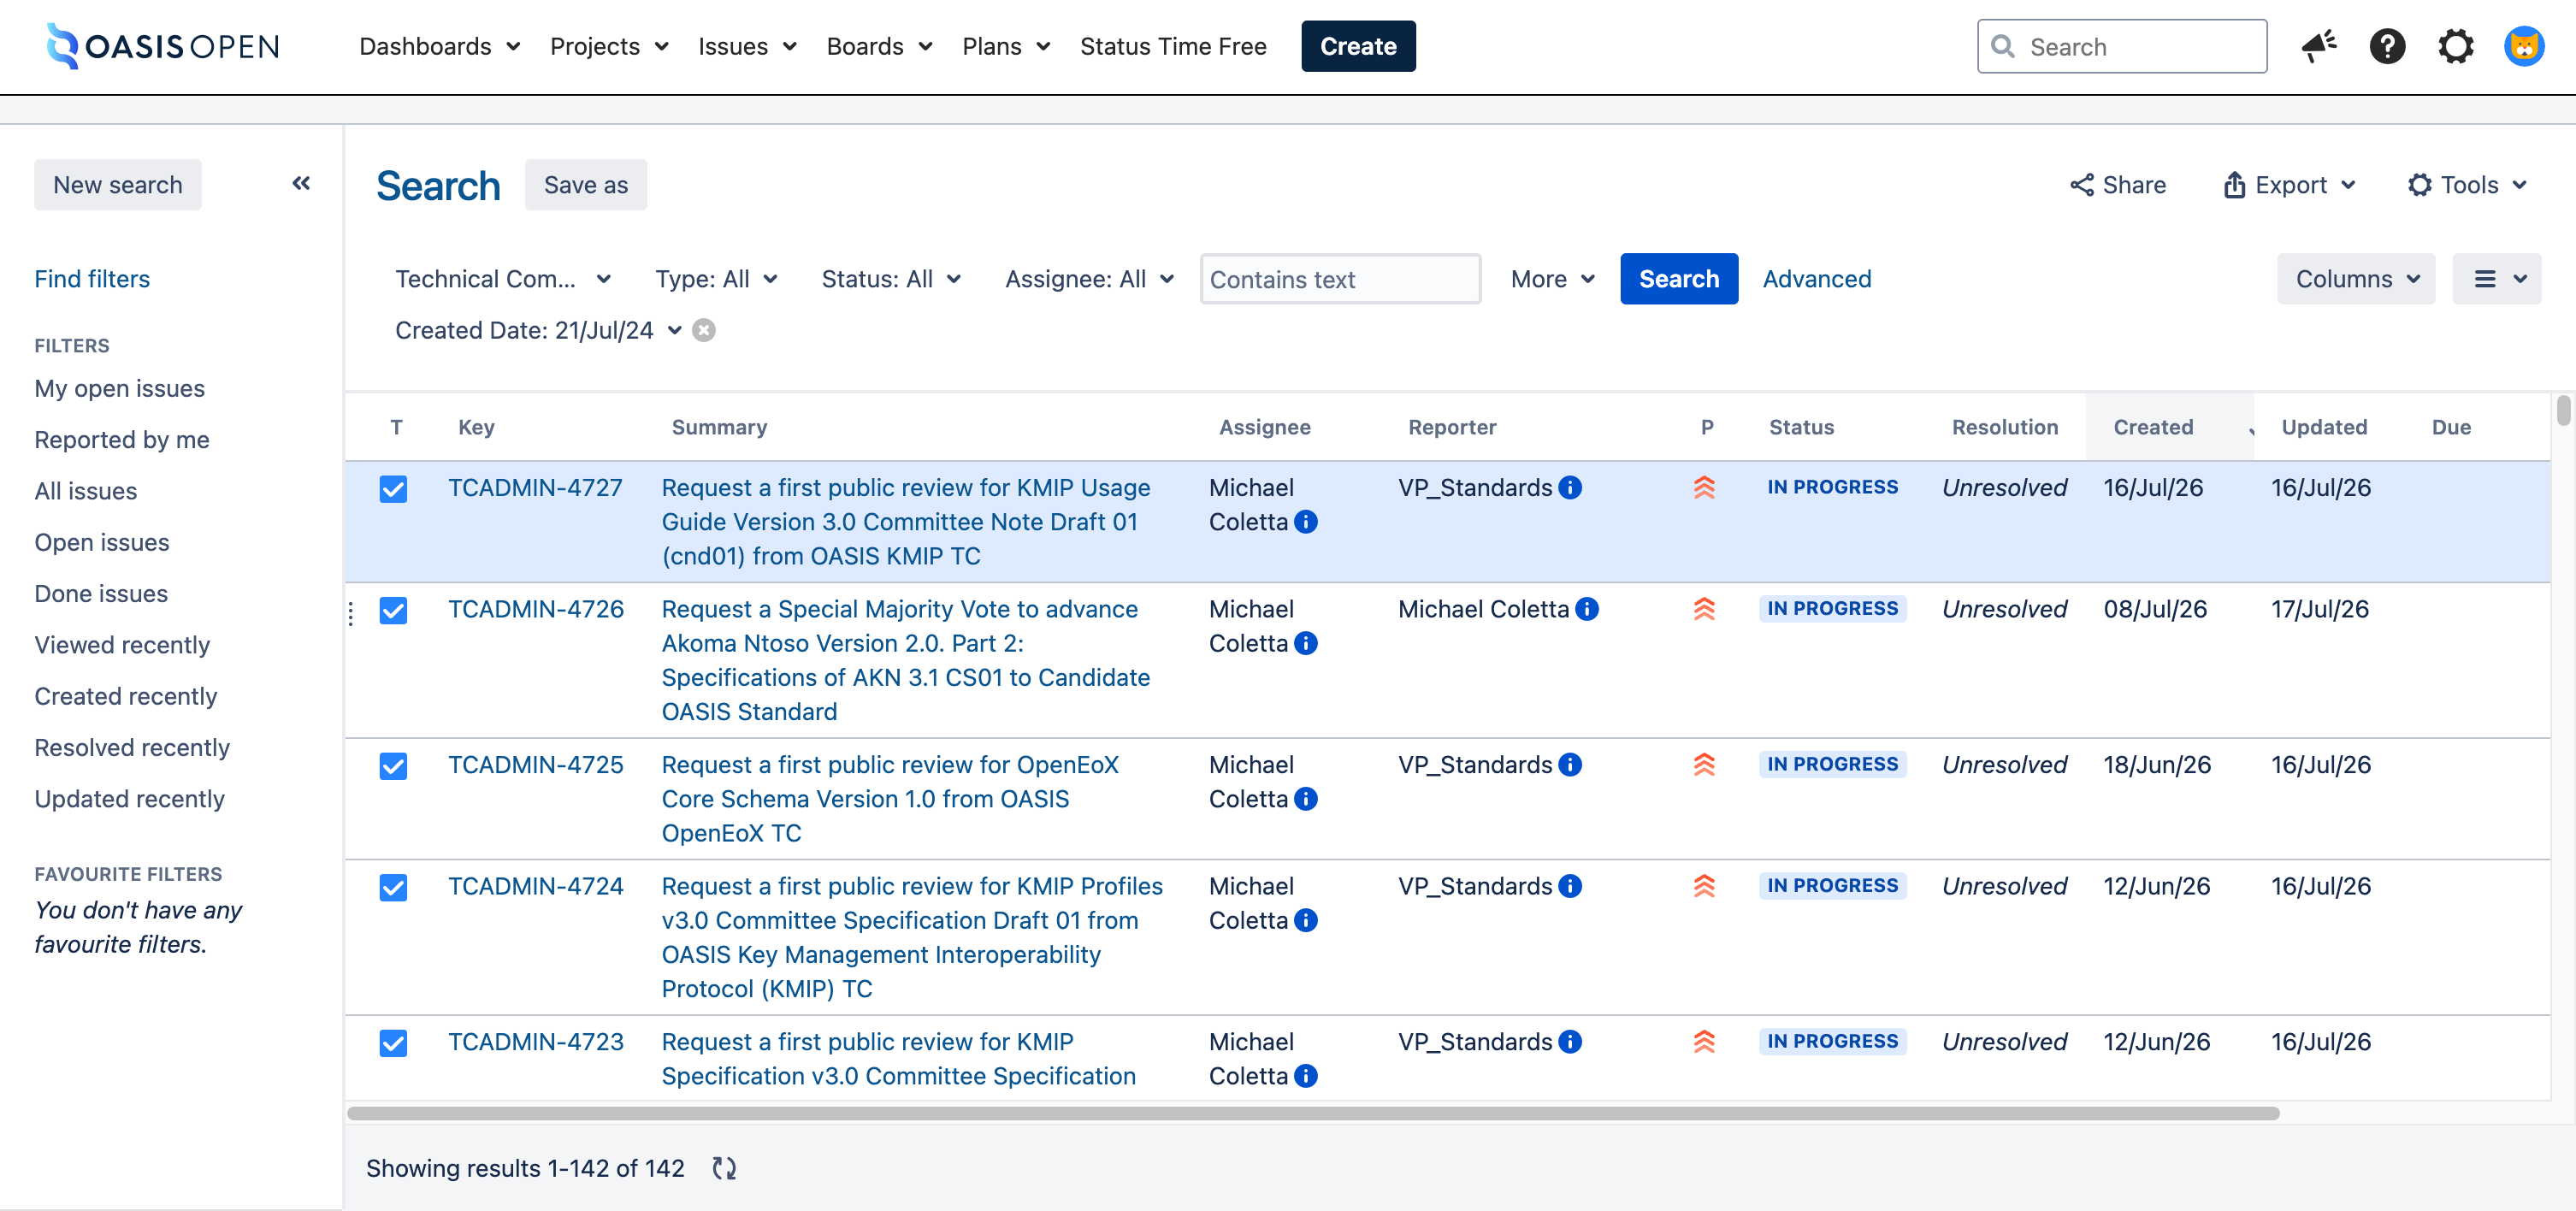Collapse the filters sidebar with double chevron
The height and width of the screenshot is (1211, 2576).
tap(301, 183)
